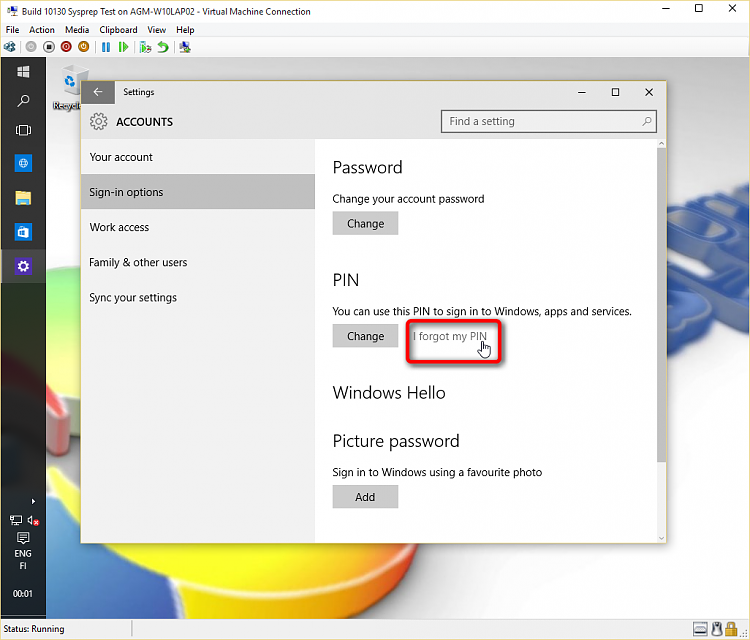Minimize the Settings window
The width and height of the screenshot is (750, 640).
coord(582,92)
